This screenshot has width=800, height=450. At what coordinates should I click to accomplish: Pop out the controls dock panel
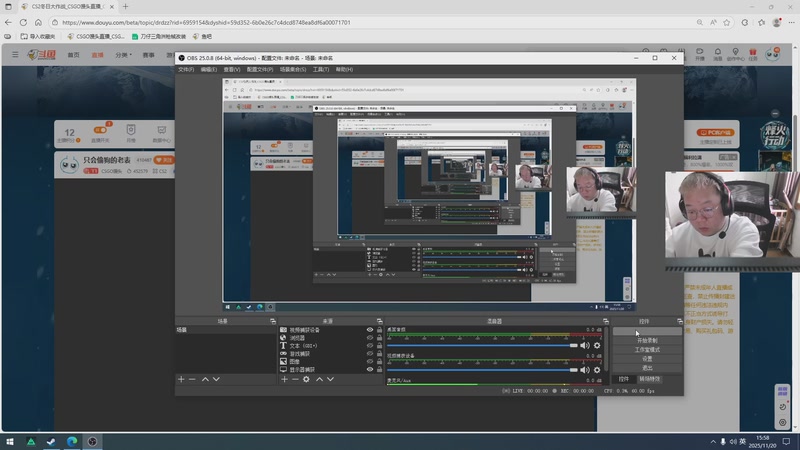pyautogui.click(x=680, y=321)
